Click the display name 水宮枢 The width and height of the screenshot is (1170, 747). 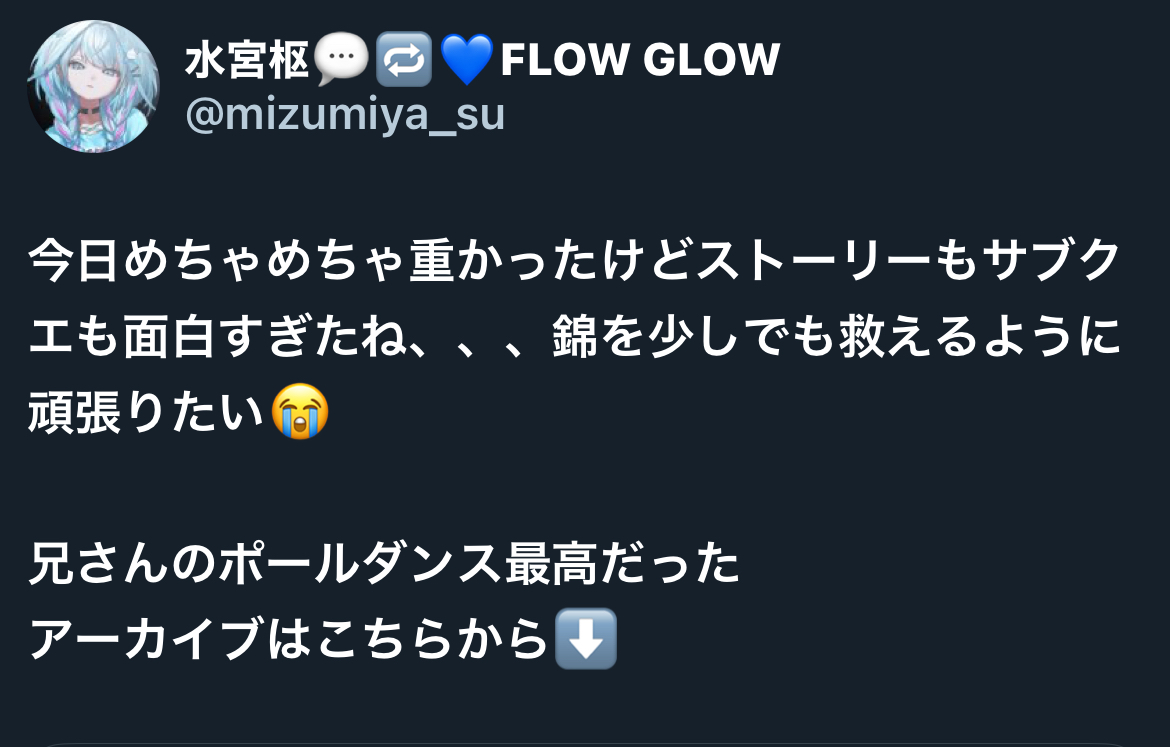(x=247, y=60)
